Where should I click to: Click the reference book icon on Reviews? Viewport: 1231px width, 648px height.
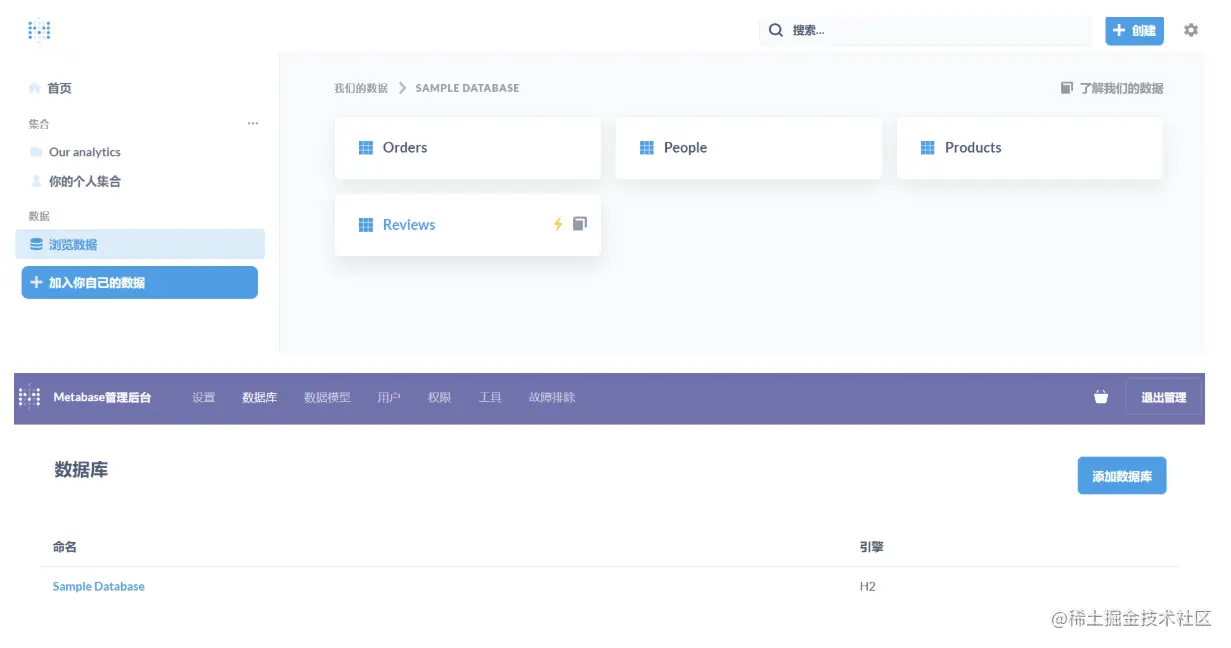(580, 224)
